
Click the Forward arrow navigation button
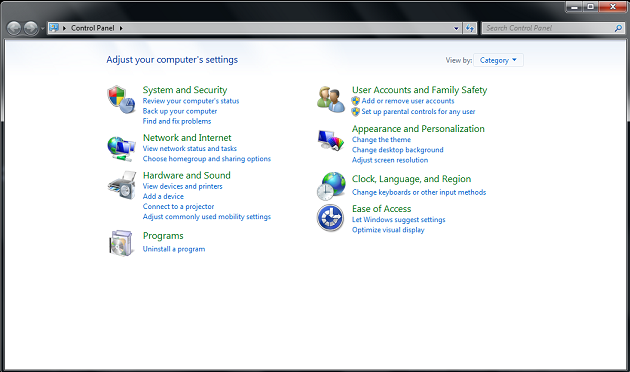pyautogui.click(x=31, y=29)
